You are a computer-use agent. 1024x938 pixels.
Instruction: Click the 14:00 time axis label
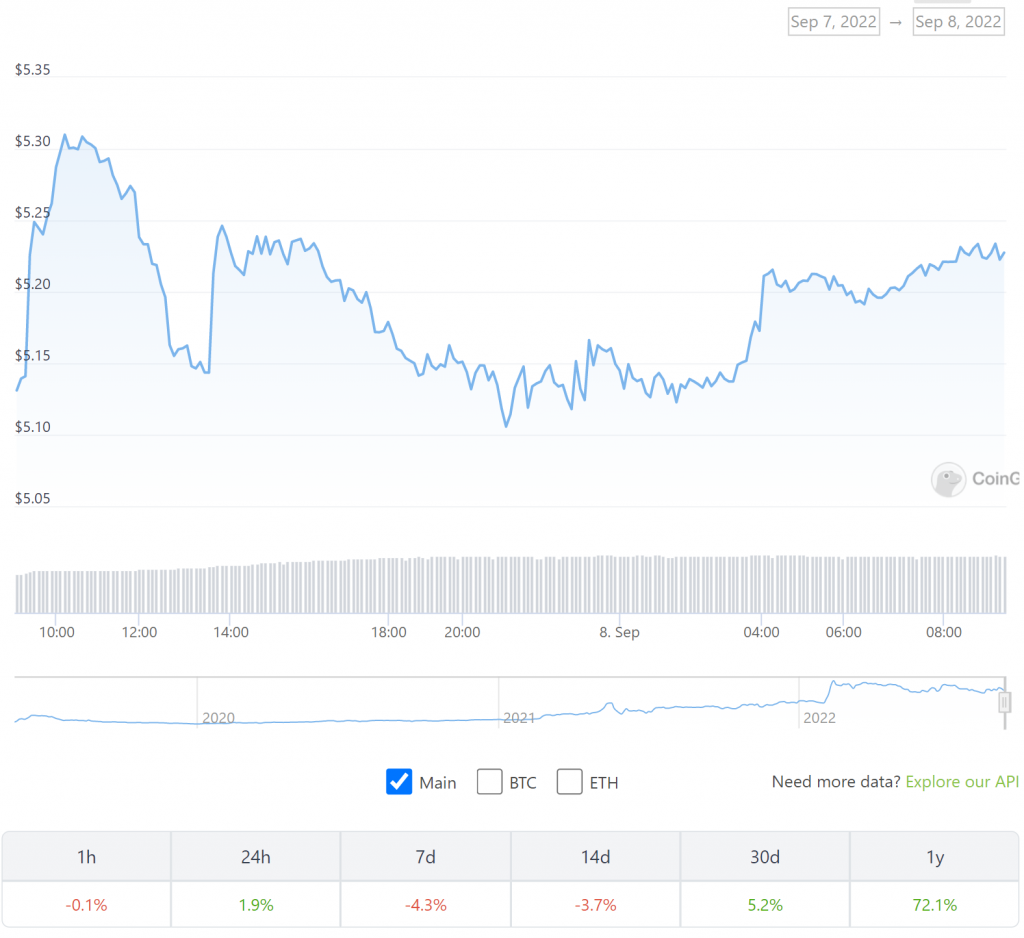click(x=231, y=632)
